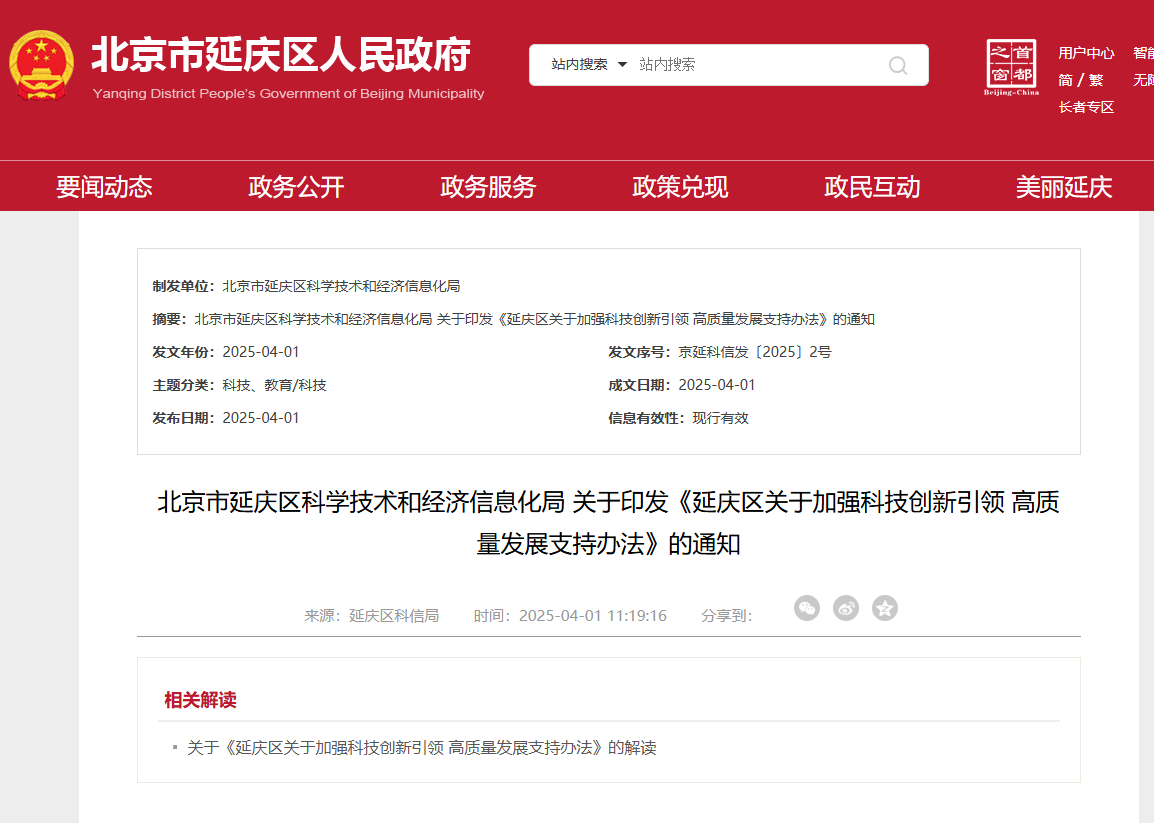The width and height of the screenshot is (1154, 823).
Task: Enter the 长者专区 senior citizens zone
Action: [1086, 106]
